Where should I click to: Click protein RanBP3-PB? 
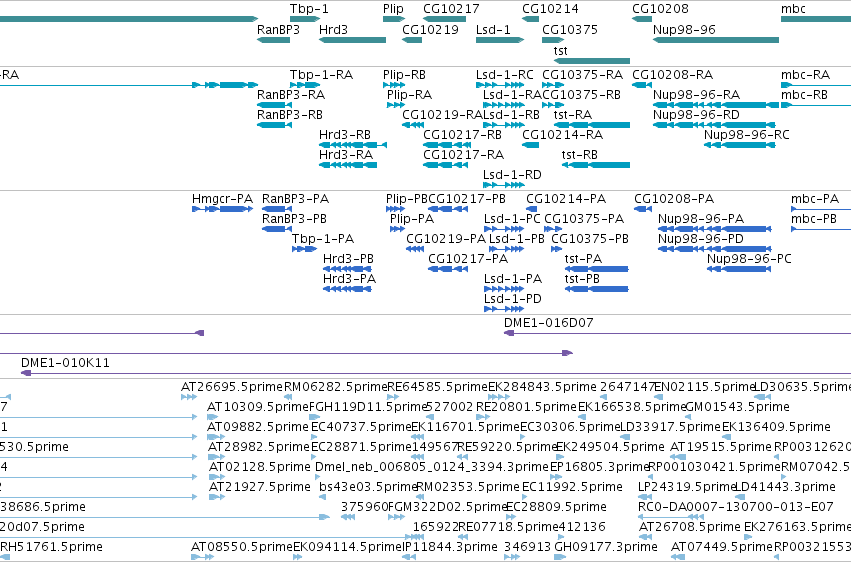point(277,229)
